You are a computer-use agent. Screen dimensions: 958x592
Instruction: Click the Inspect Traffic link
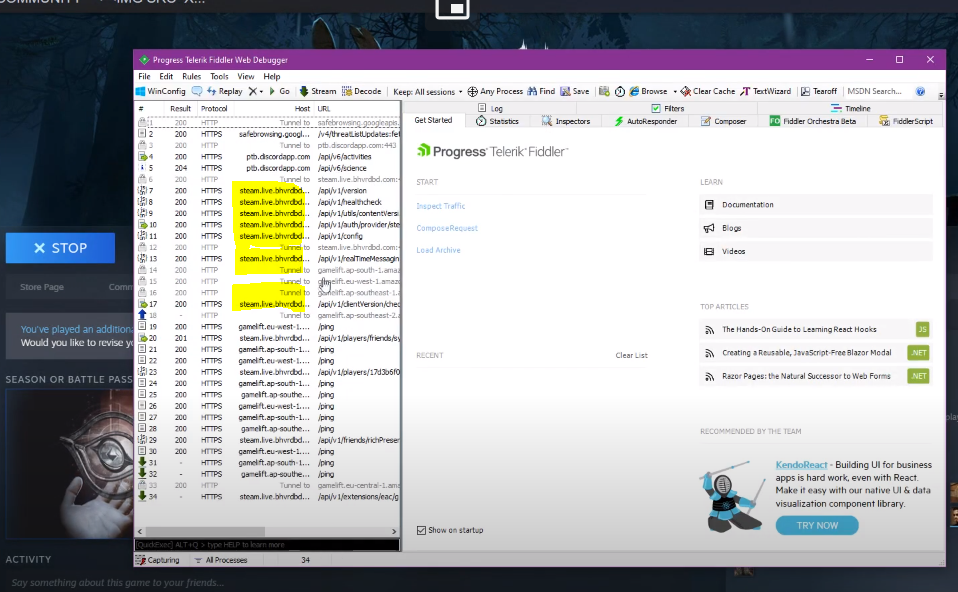point(441,206)
